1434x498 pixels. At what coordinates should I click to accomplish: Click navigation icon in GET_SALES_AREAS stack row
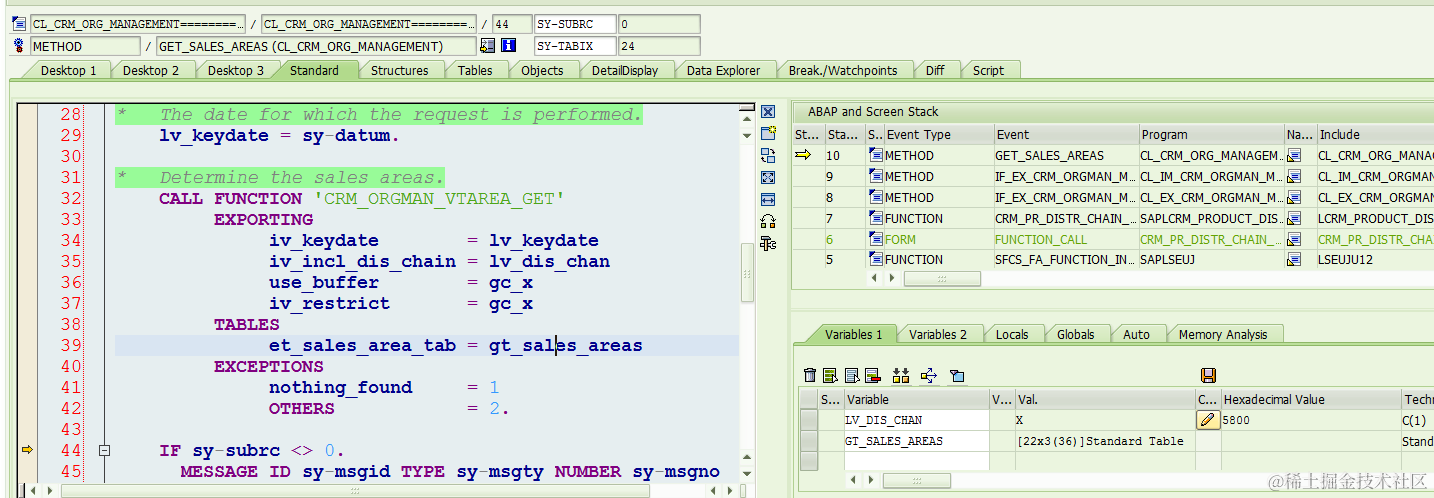pos(1294,155)
